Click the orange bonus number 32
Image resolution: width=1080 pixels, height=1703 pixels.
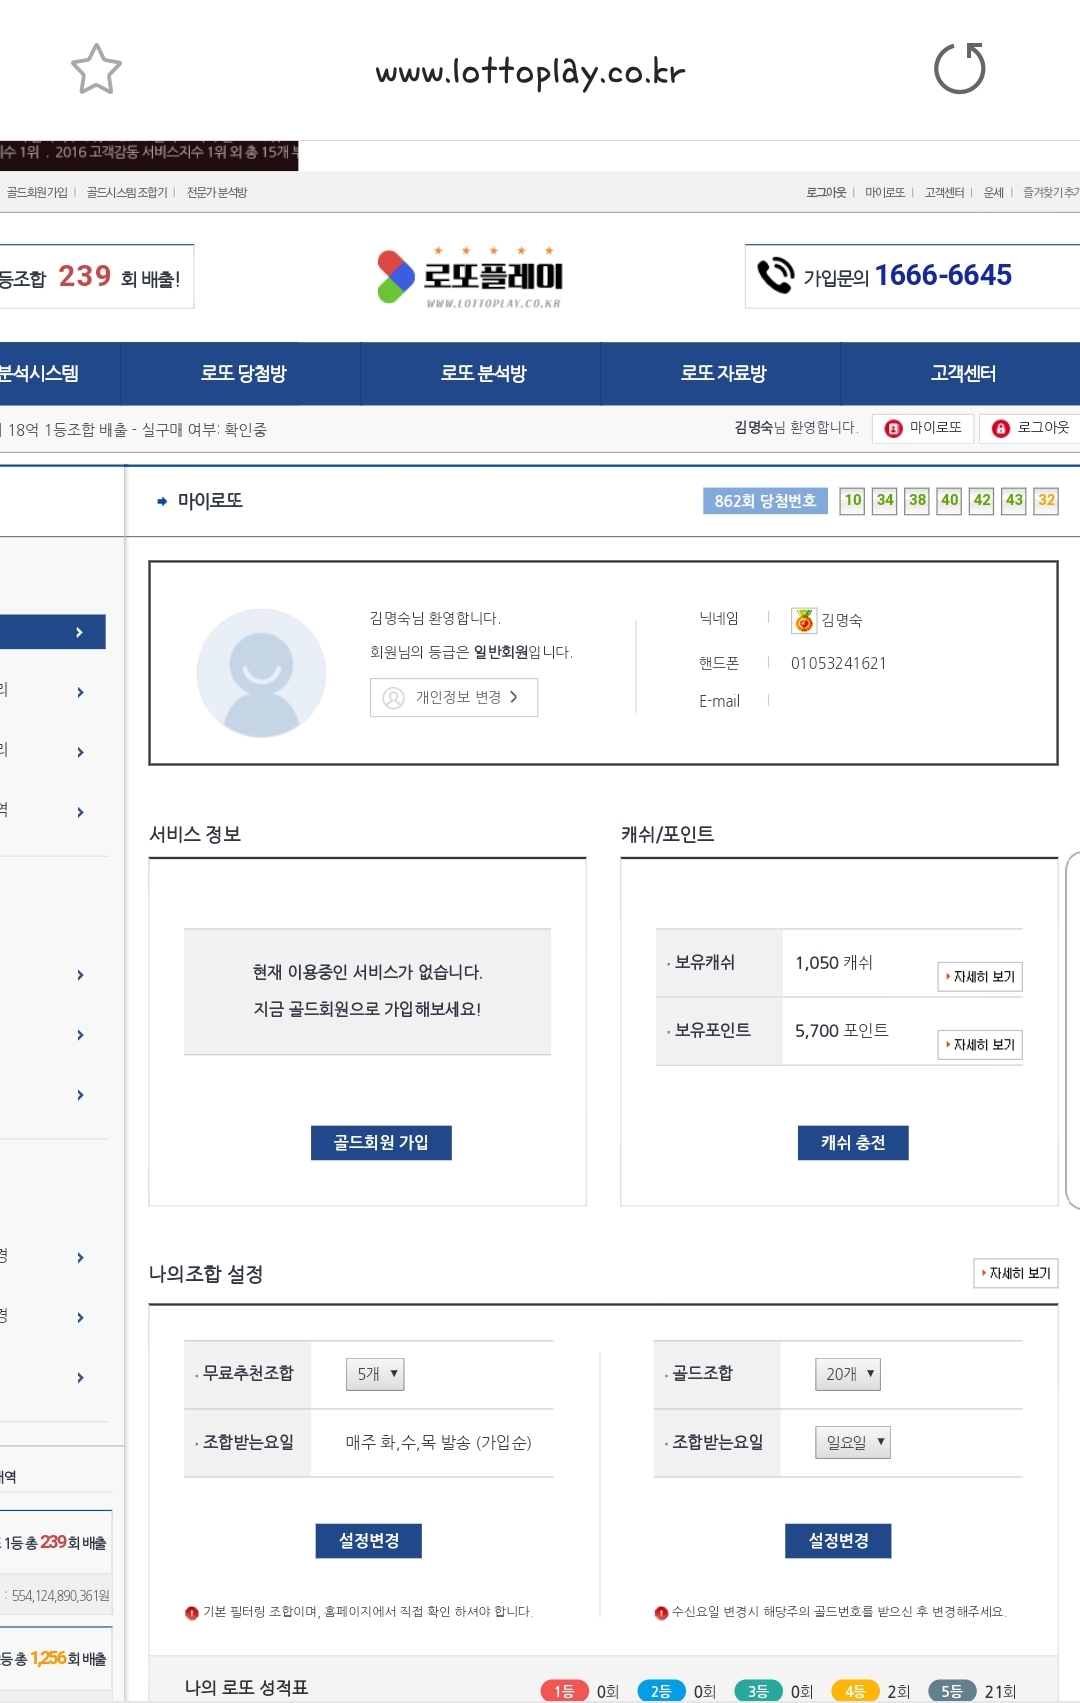pyautogui.click(x=1046, y=500)
